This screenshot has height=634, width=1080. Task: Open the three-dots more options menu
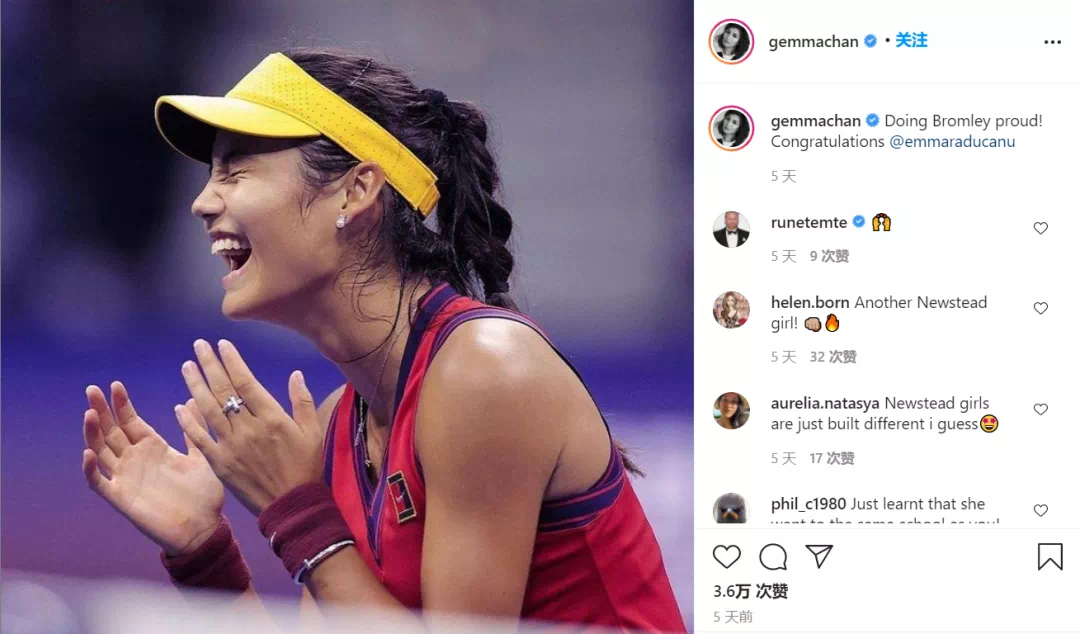1052,42
